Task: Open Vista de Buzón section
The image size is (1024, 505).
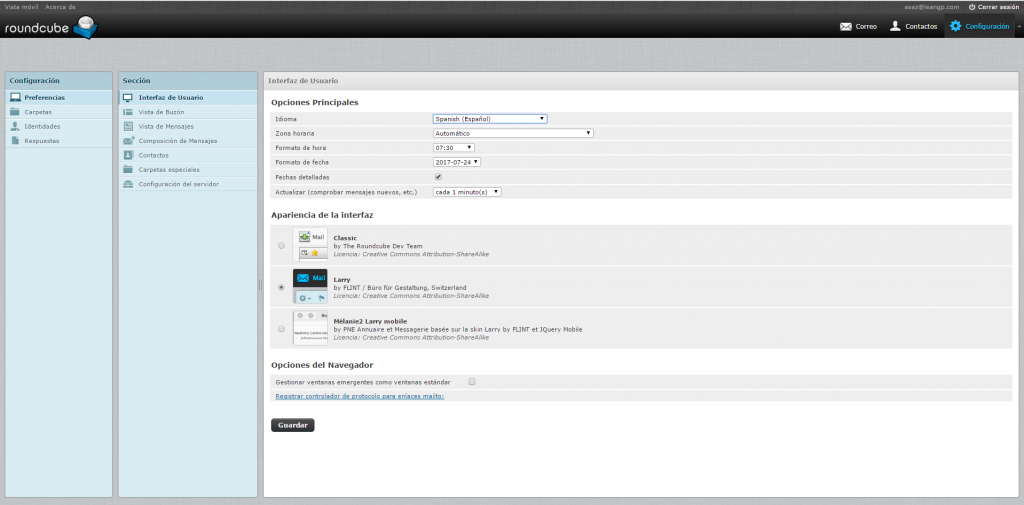Action: point(188,112)
